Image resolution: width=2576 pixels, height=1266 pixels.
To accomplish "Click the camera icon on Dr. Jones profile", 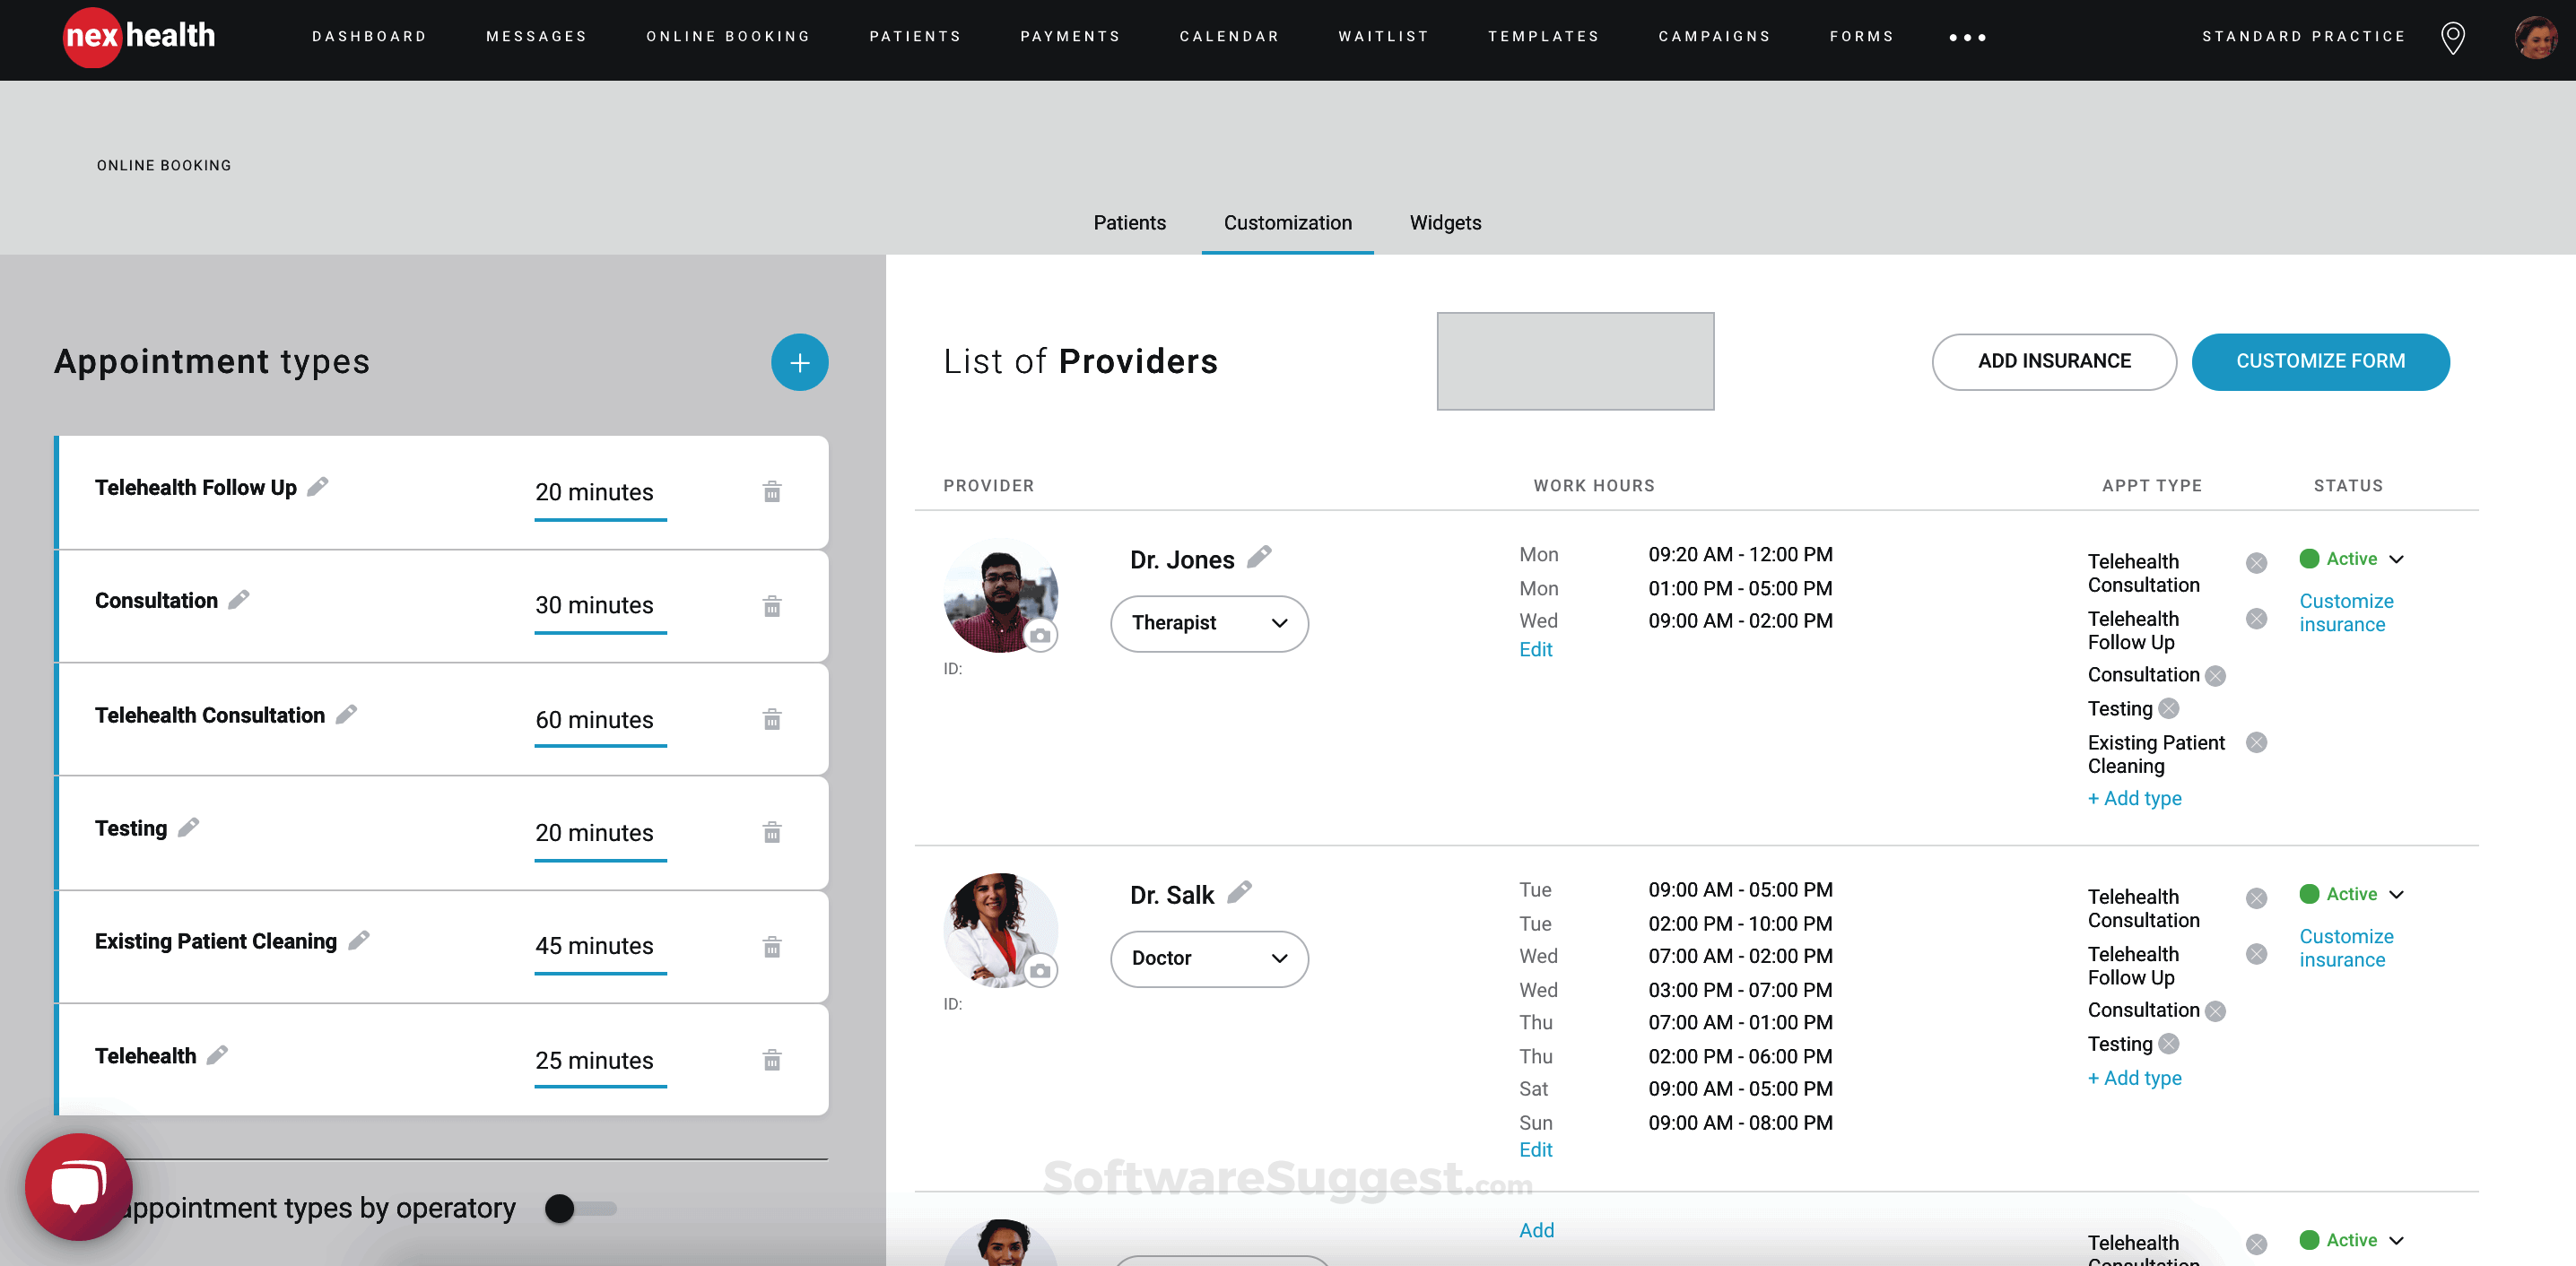I will pyautogui.click(x=1041, y=637).
